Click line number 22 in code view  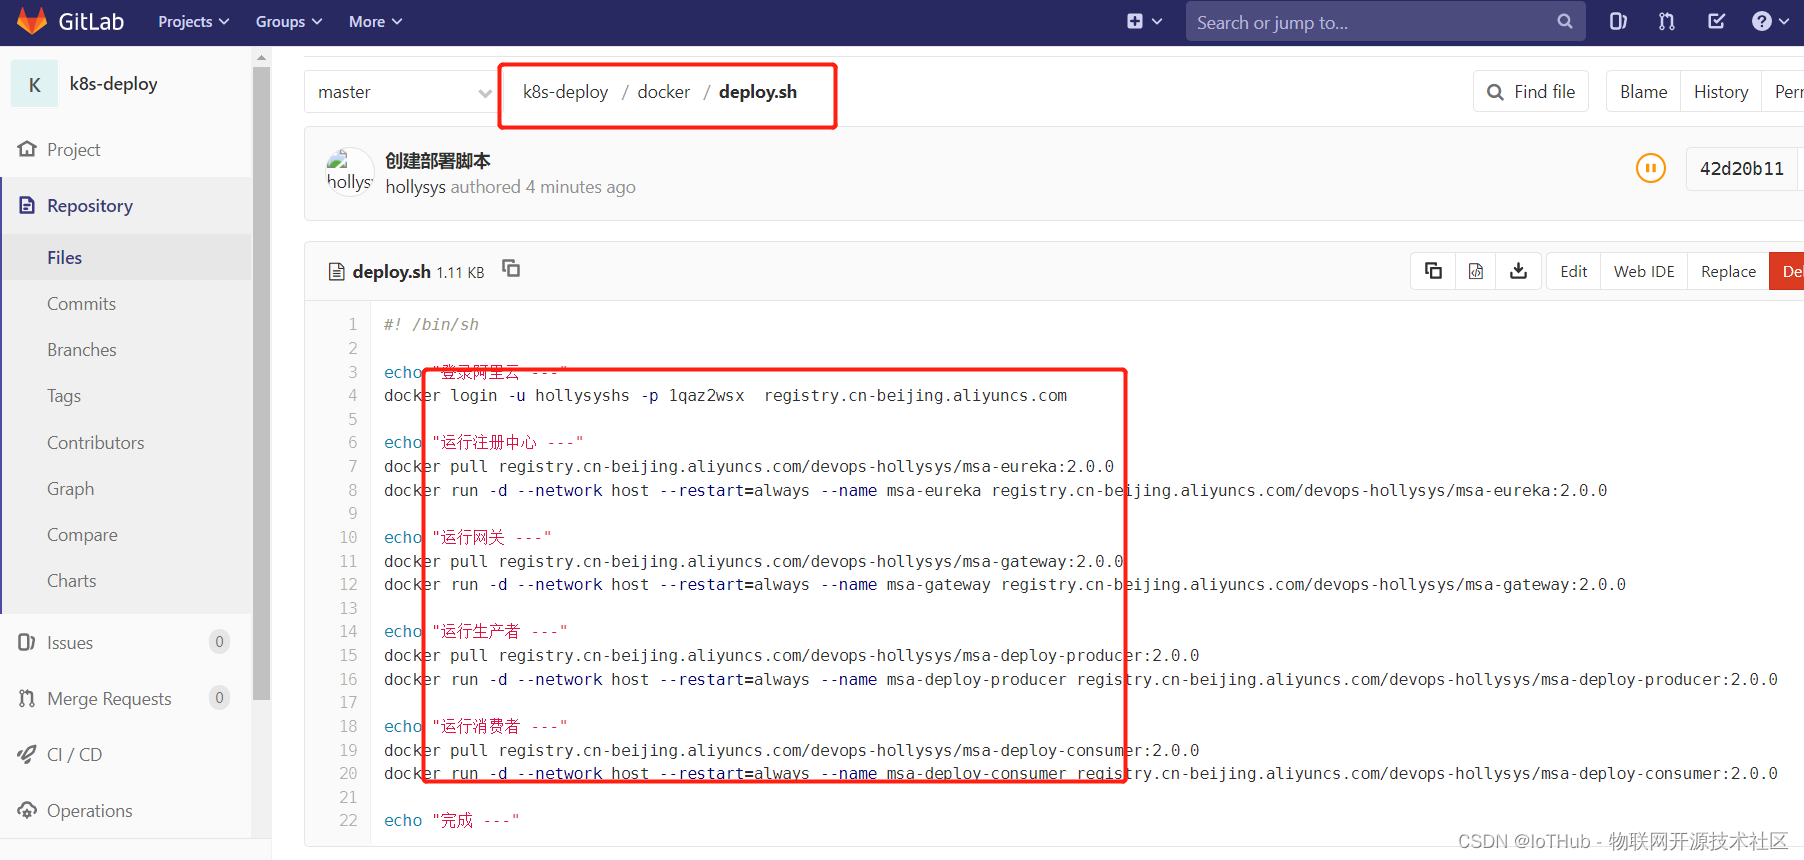(x=348, y=820)
